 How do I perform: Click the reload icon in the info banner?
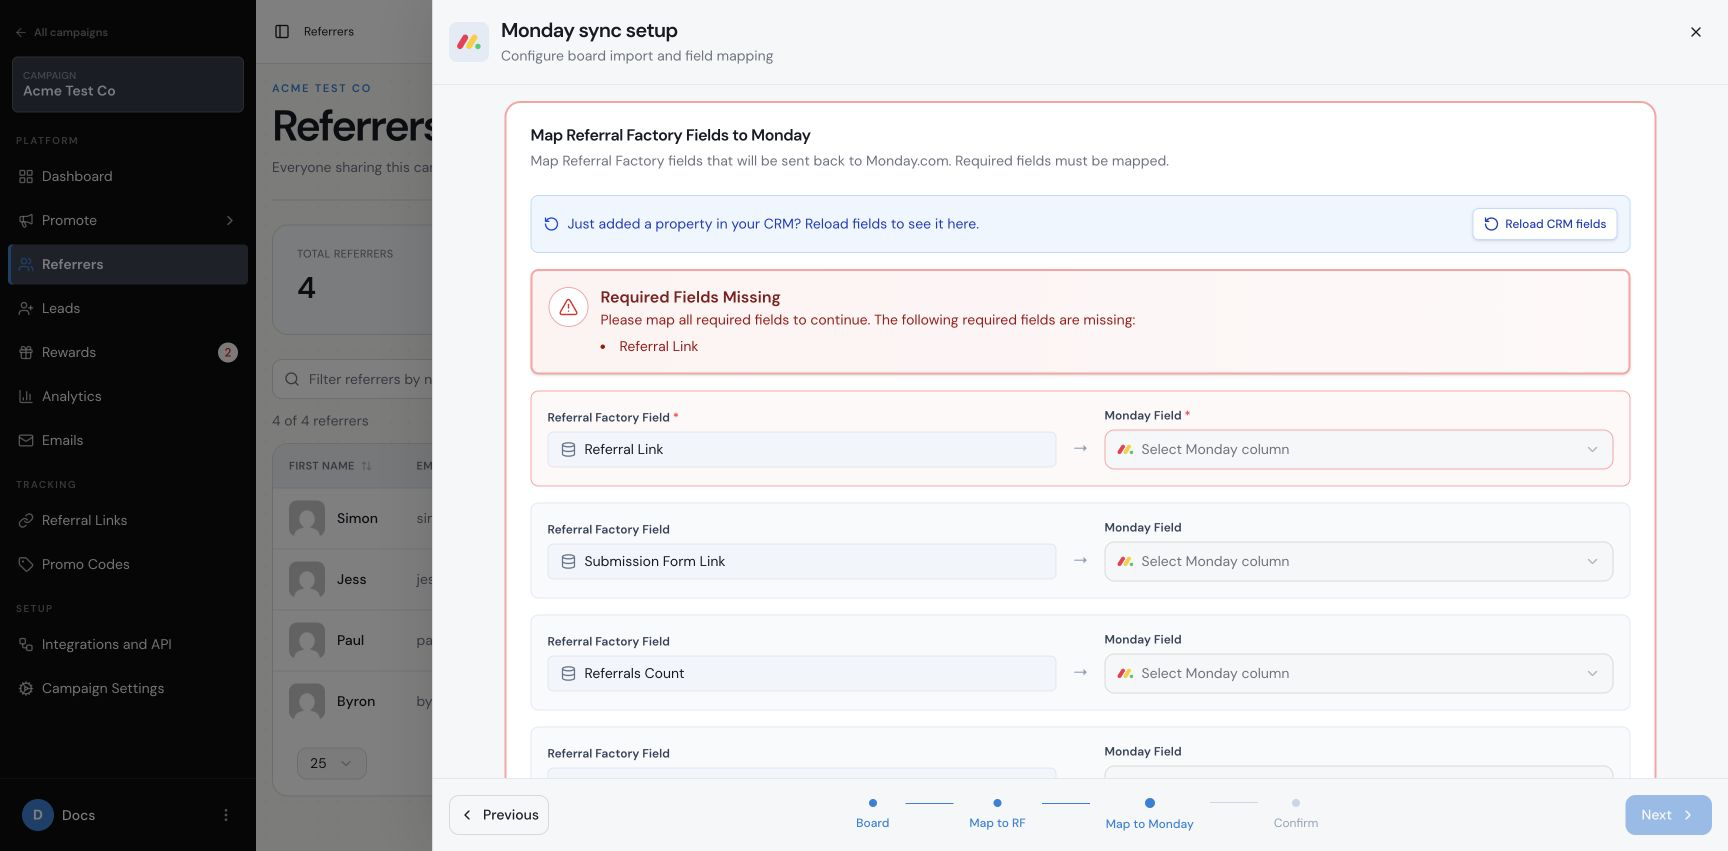pyautogui.click(x=551, y=224)
